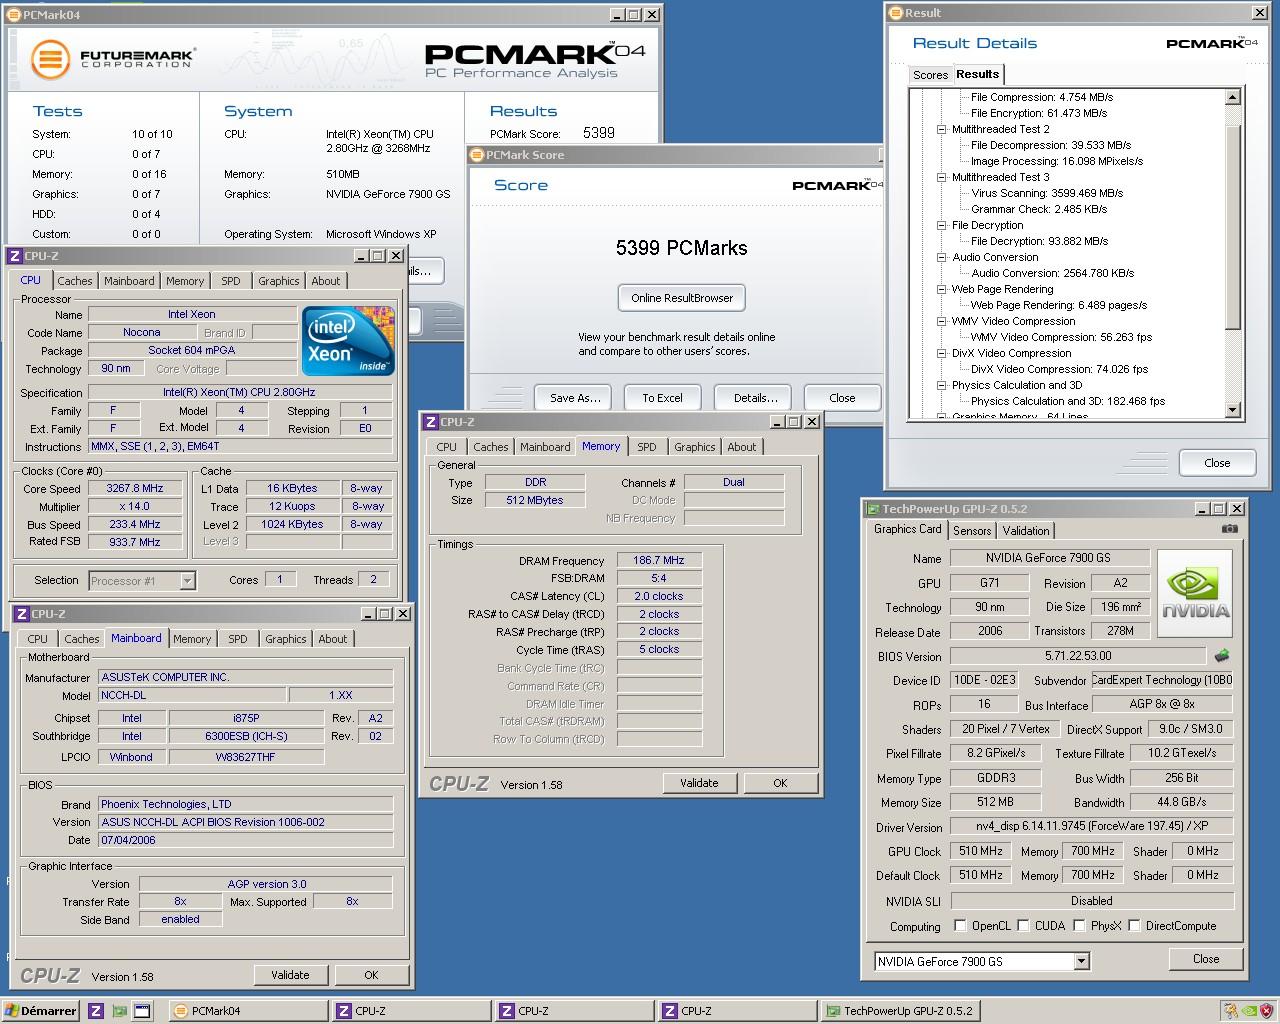Click the GPU-Z Close button
Image resolution: width=1280 pixels, height=1024 pixels.
coord(1206,958)
